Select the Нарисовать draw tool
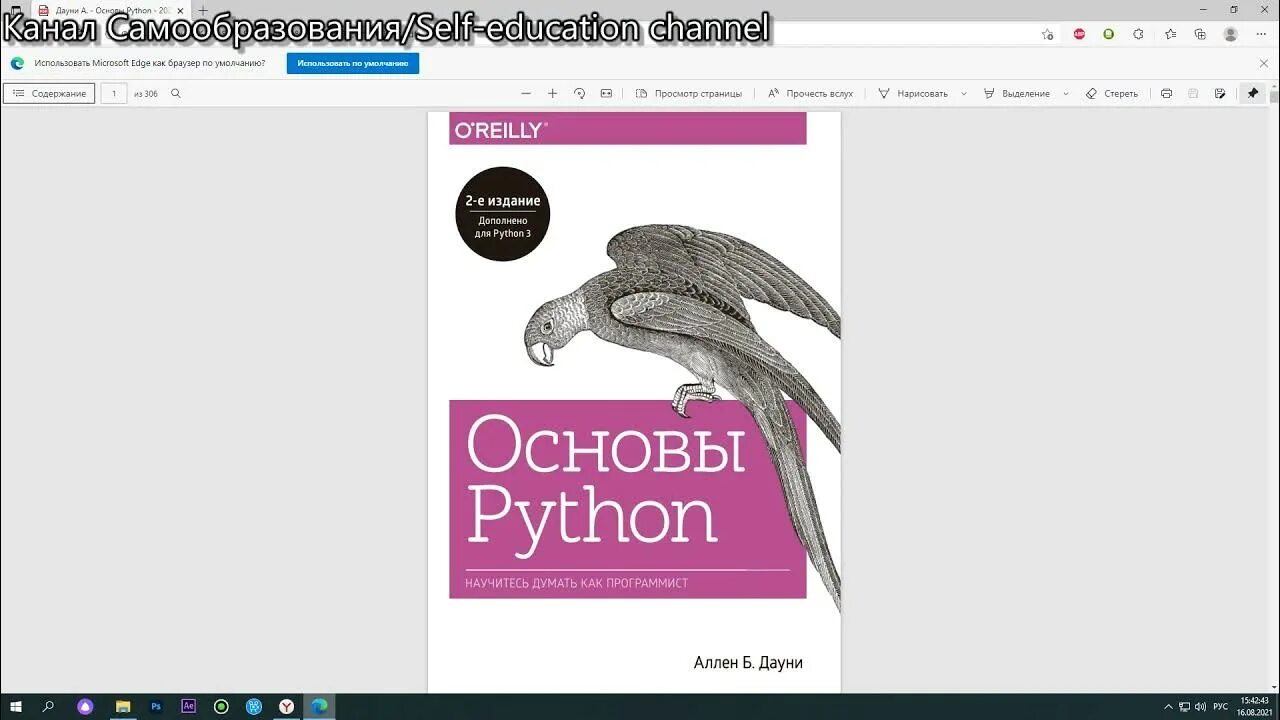Viewport: 1280px width, 720px height. pos(913,93)
